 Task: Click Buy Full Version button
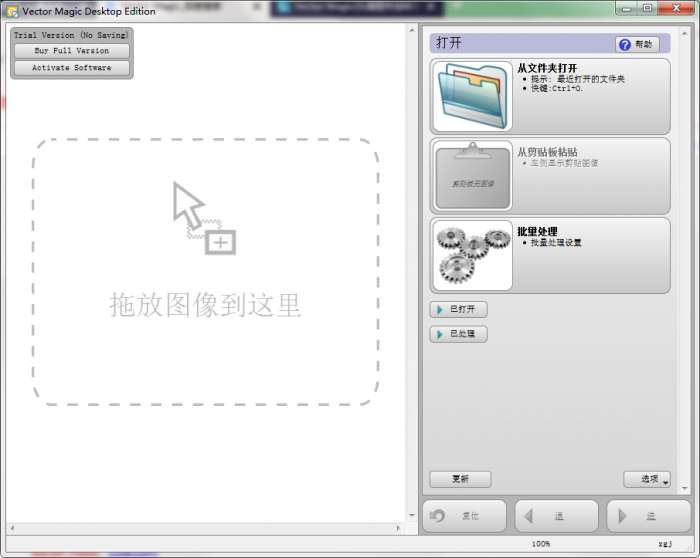(72, 51)
